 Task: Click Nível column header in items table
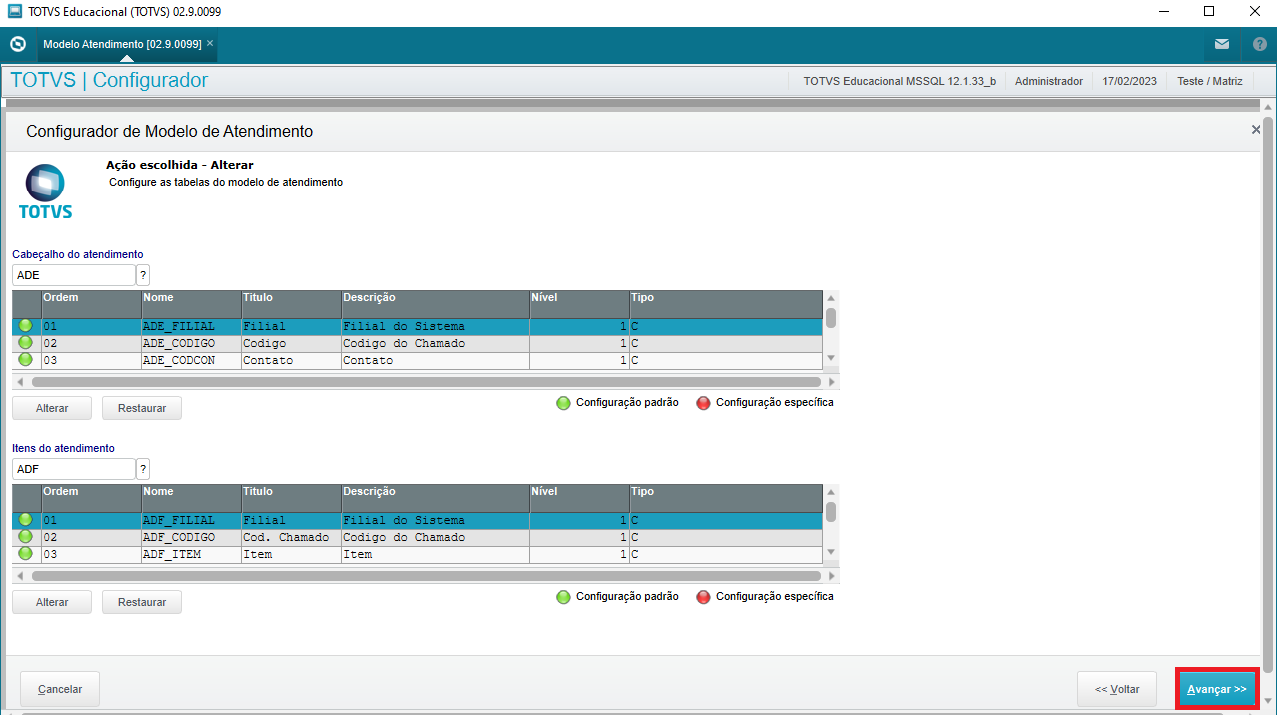(x=579, y=498)
